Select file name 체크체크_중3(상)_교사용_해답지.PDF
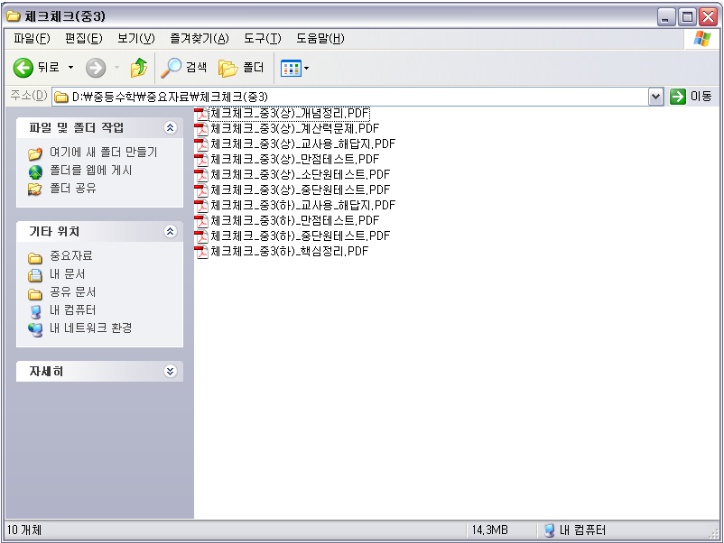This screenshot has width=724, height=543. (x=303, y=144)
